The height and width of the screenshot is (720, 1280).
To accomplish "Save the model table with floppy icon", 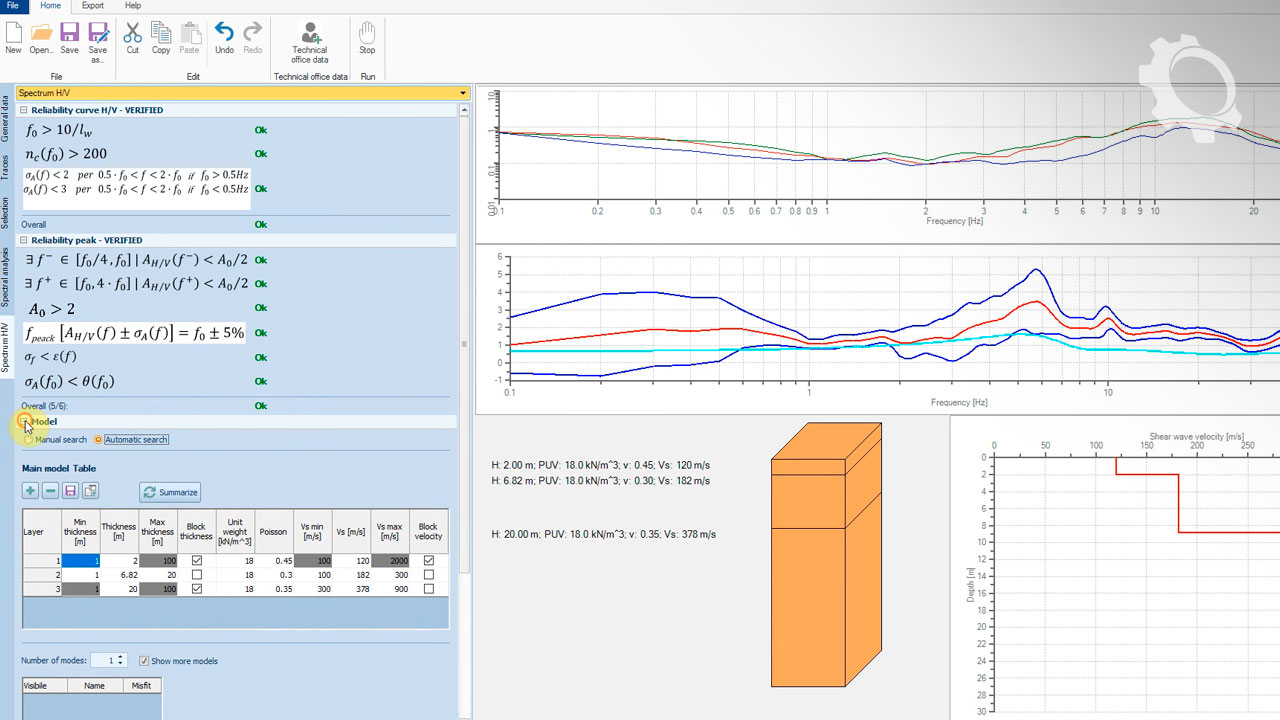I will pyautogui.click(x=70, y=491).
